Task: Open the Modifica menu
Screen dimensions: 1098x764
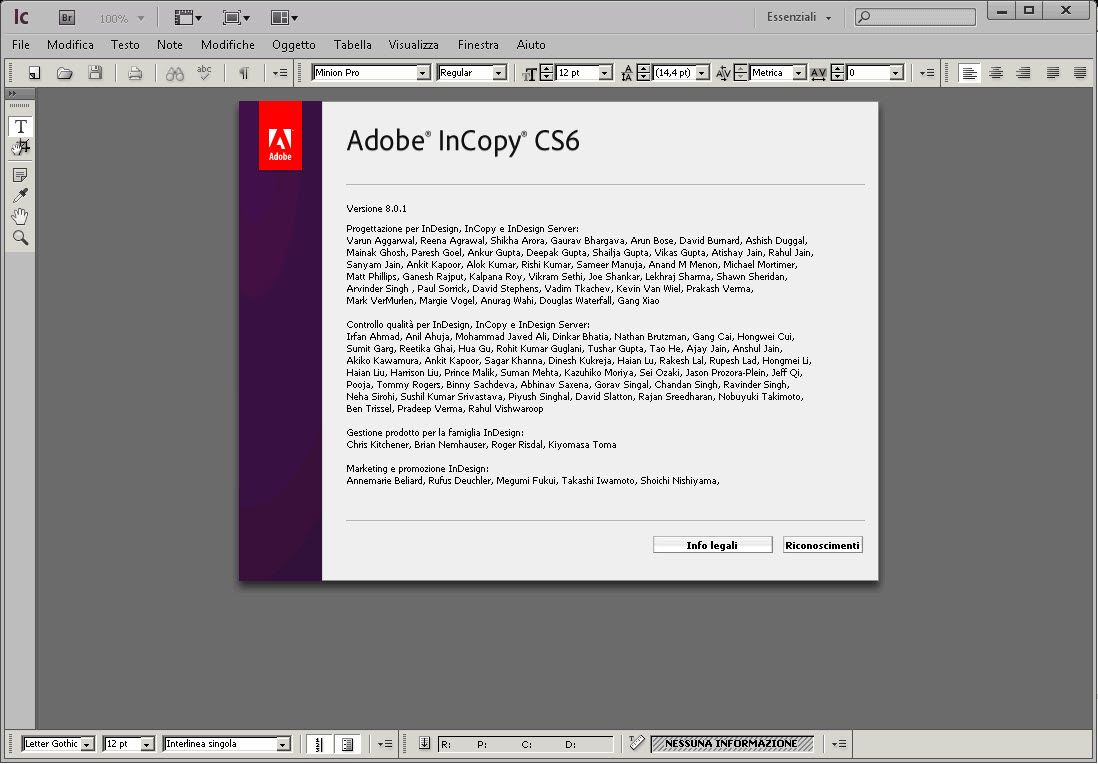Action: [x=70, y=45]
